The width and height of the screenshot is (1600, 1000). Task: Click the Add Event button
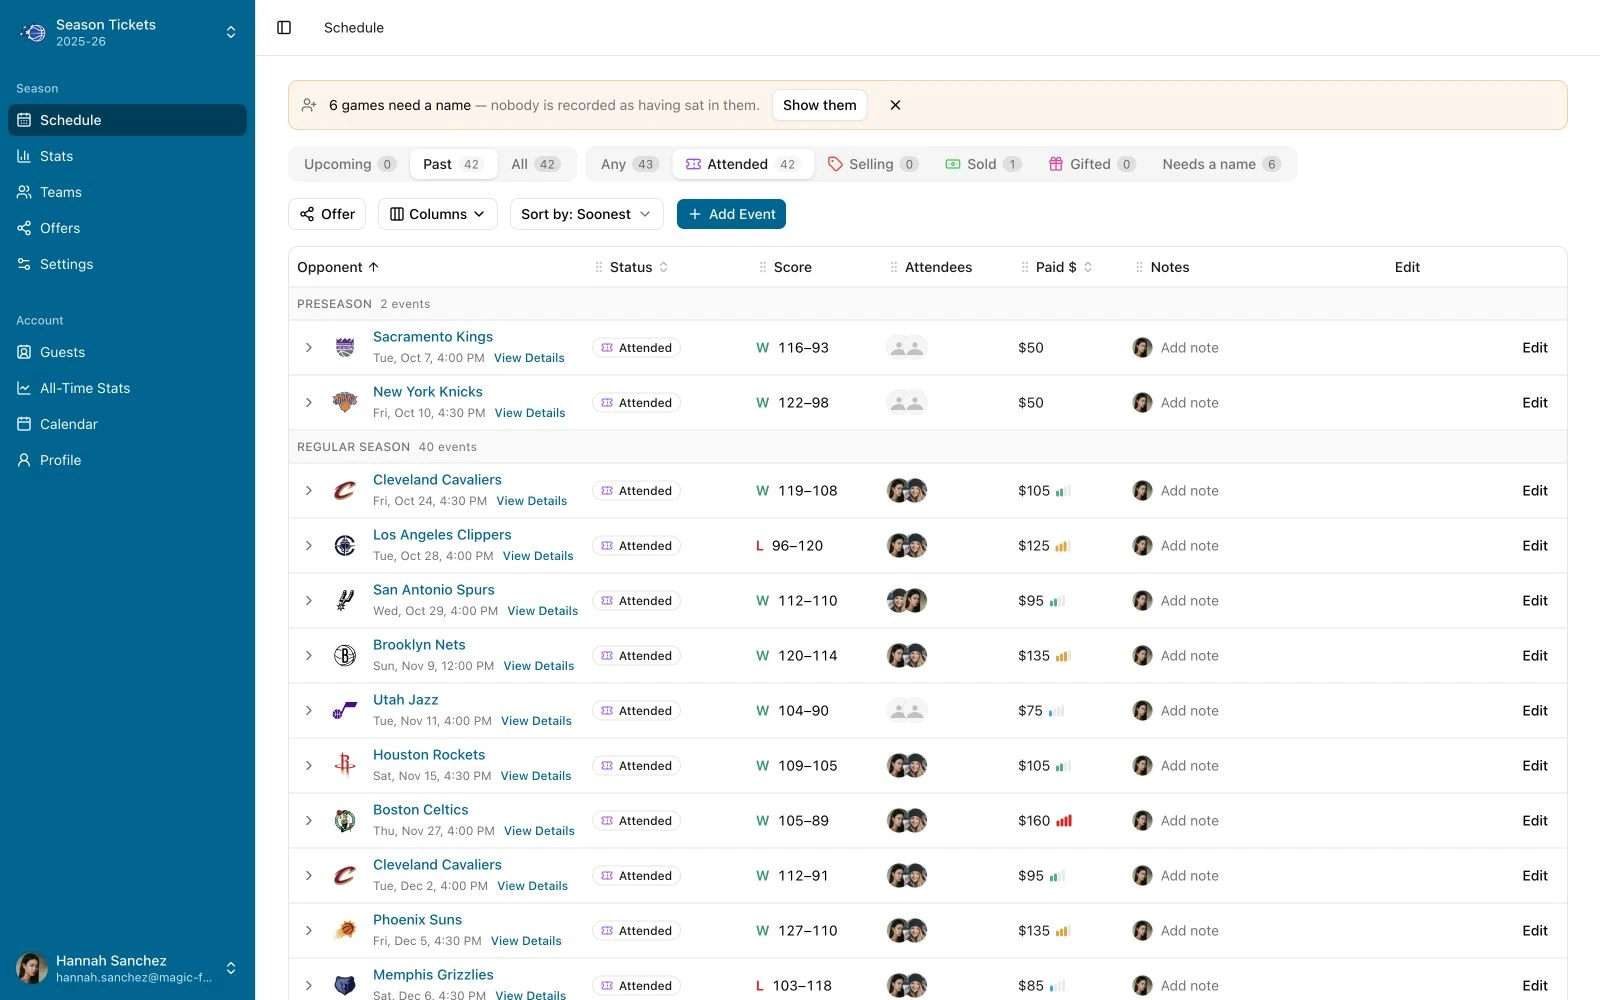coord(731,214)
